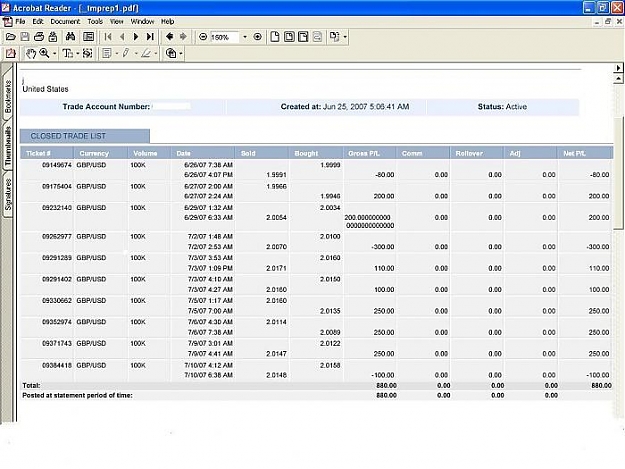Select the Fit Width page icon

303,37
